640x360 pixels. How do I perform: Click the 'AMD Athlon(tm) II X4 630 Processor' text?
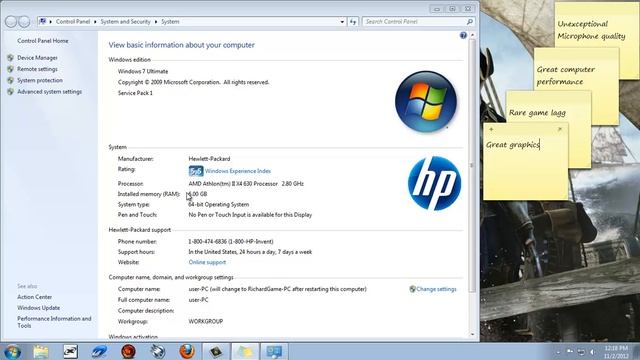[233, 184]
